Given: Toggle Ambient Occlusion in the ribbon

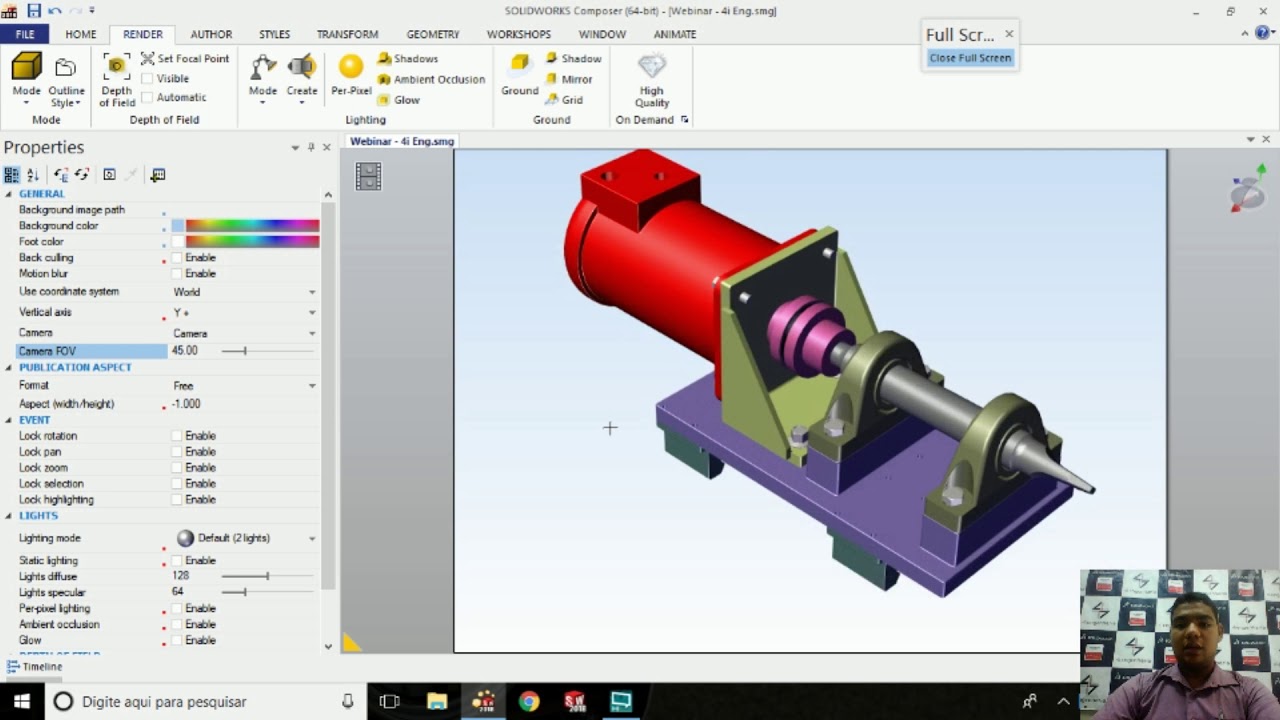Looking at the screenshot, I should (431, 79).
